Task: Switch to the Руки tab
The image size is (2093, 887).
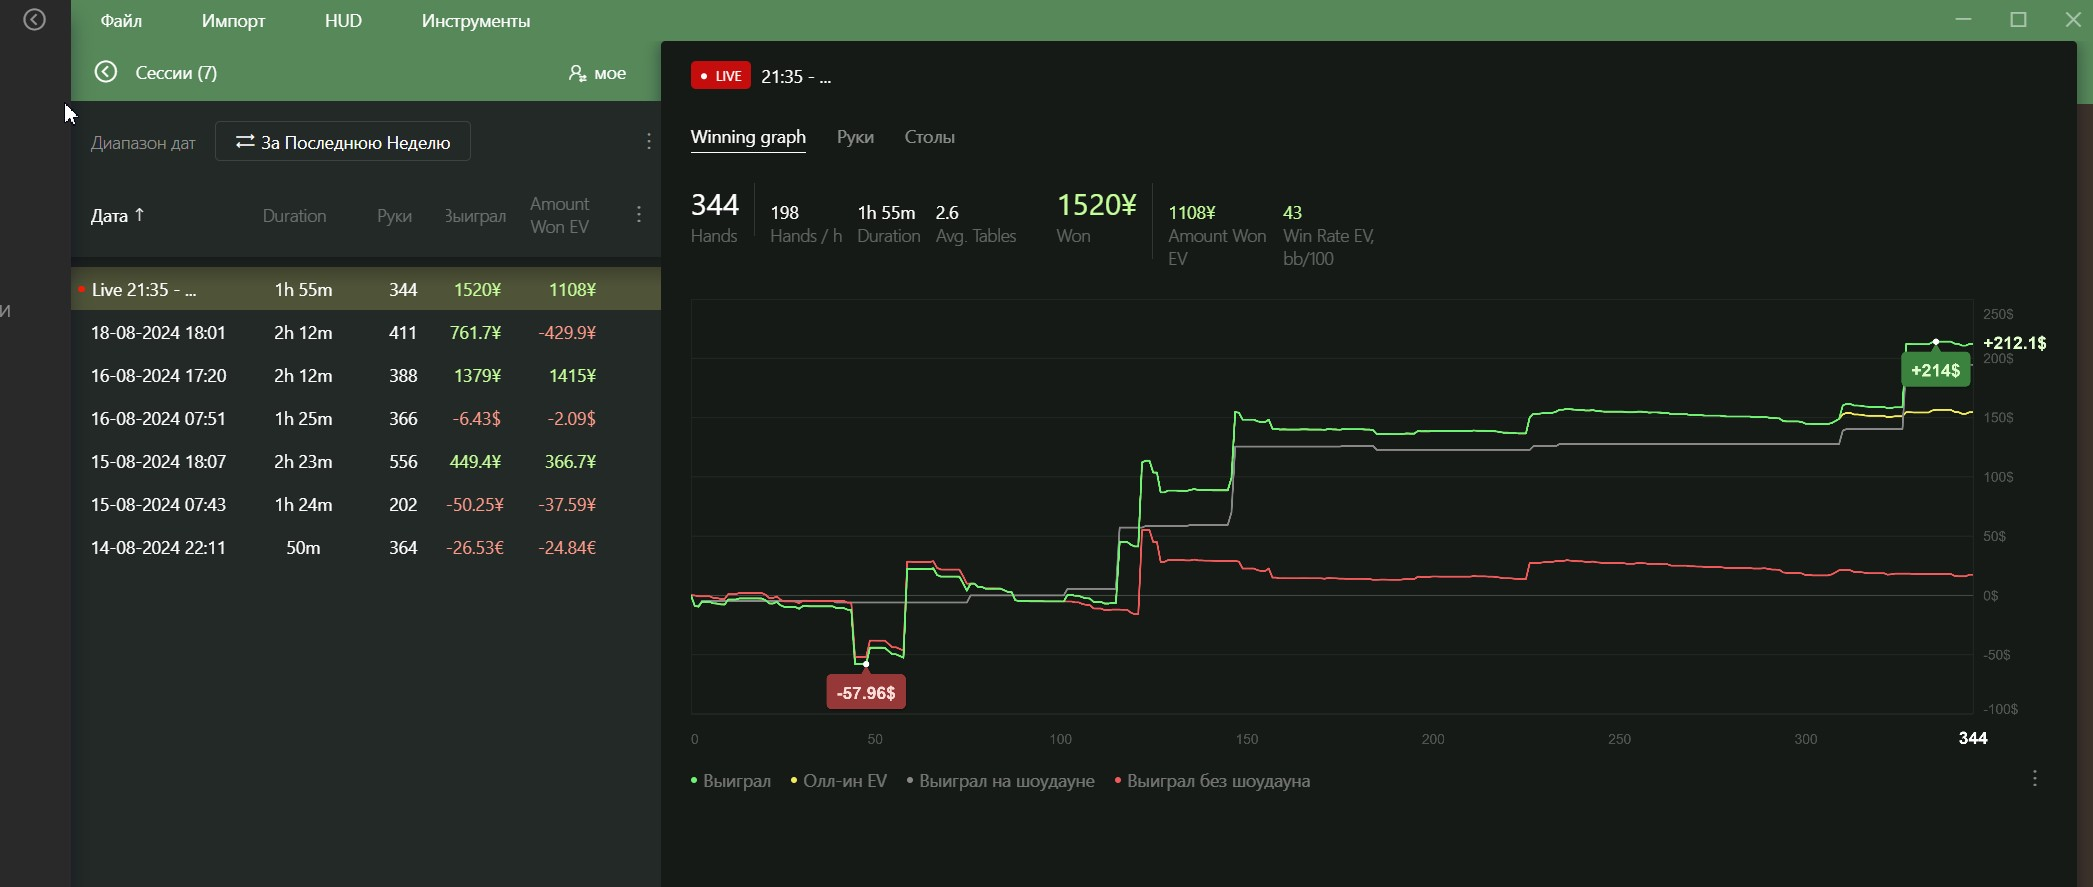Action: click(x=855, y=137)
